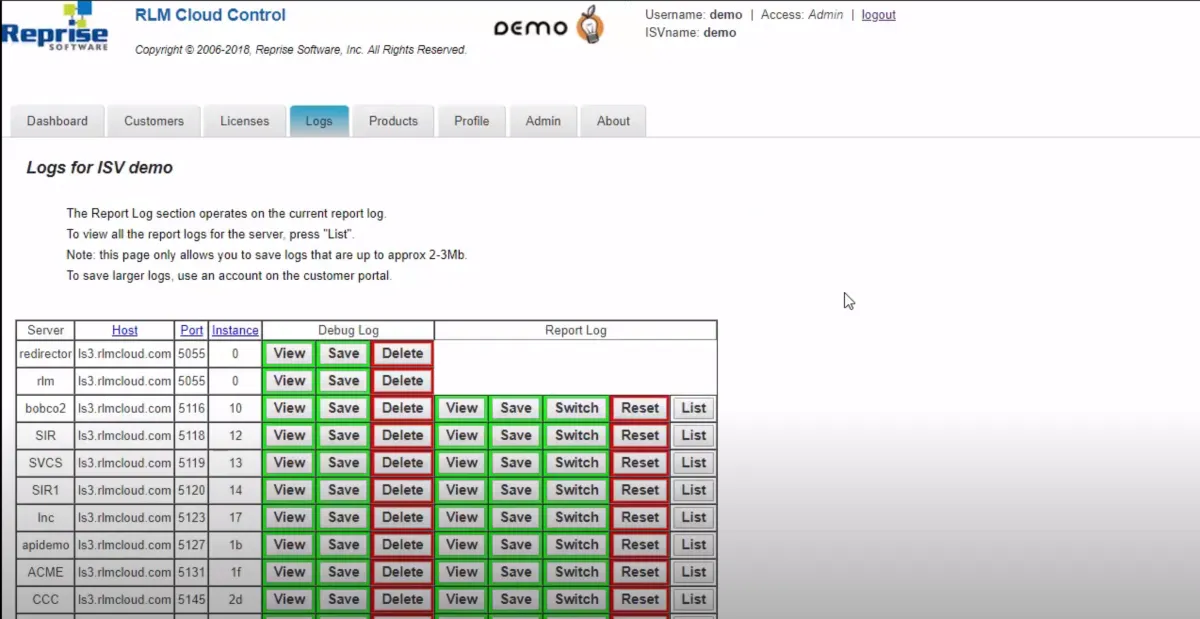Delete debug log for rlm server

[x=402, y=380]
